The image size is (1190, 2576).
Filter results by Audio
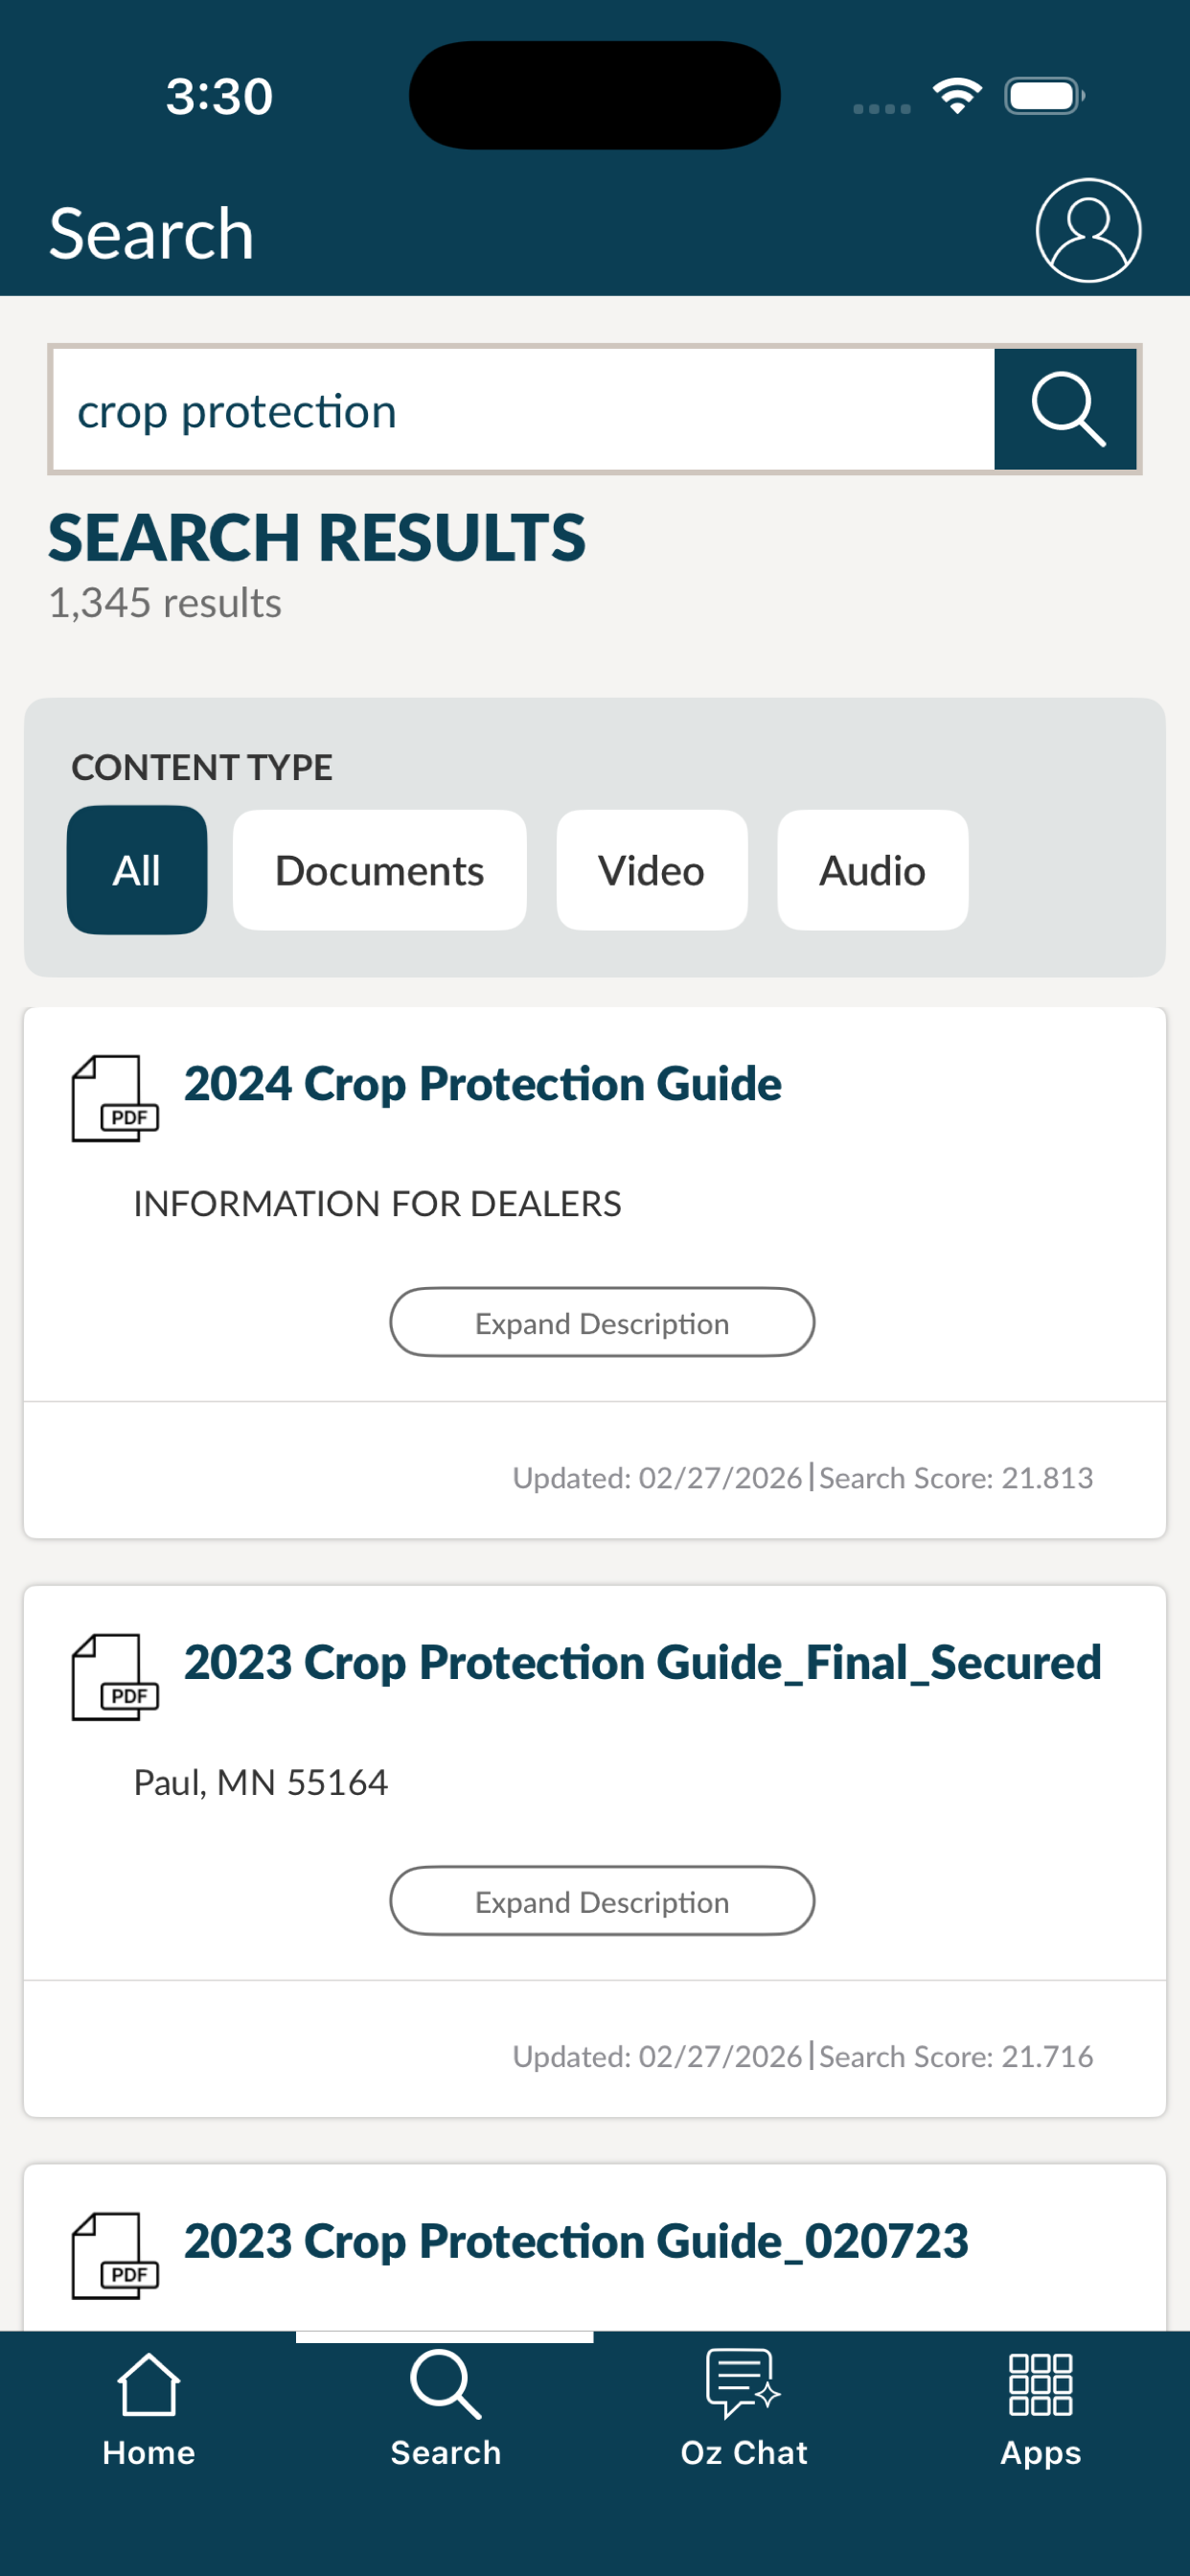click(x=873, y=870)
